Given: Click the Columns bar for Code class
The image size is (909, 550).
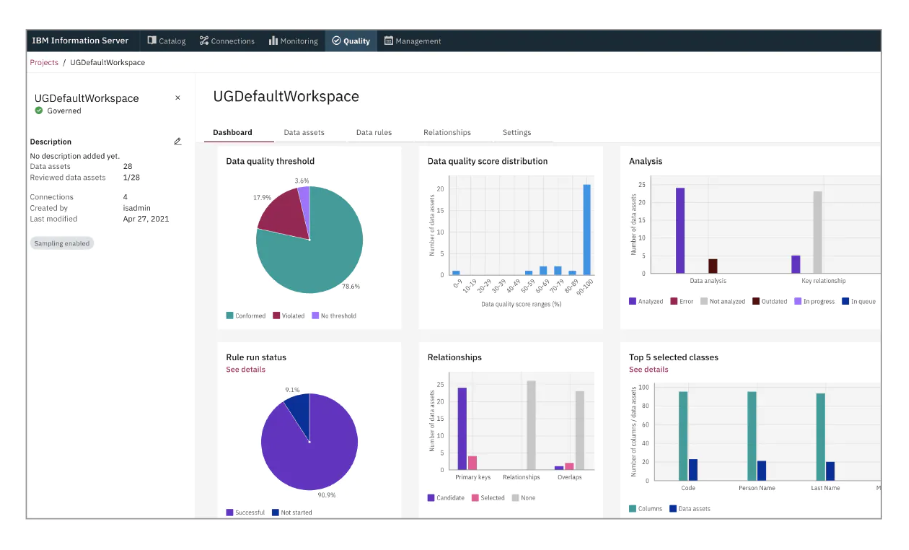Looking at the screenshot, I should (x=683, y=436).
